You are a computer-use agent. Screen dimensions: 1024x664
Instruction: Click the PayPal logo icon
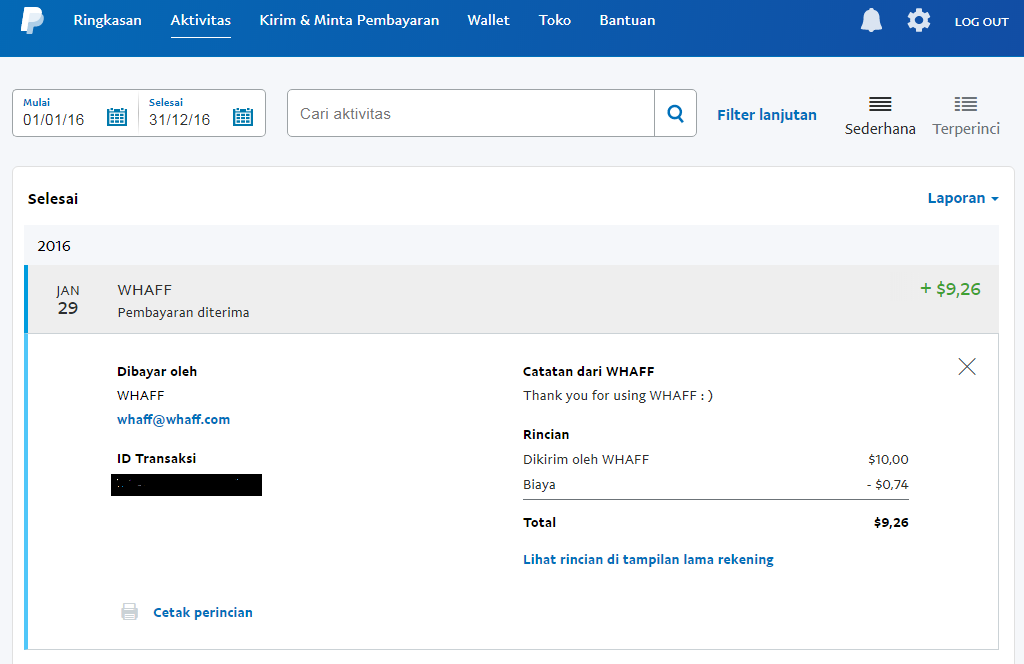pos(32,20)
